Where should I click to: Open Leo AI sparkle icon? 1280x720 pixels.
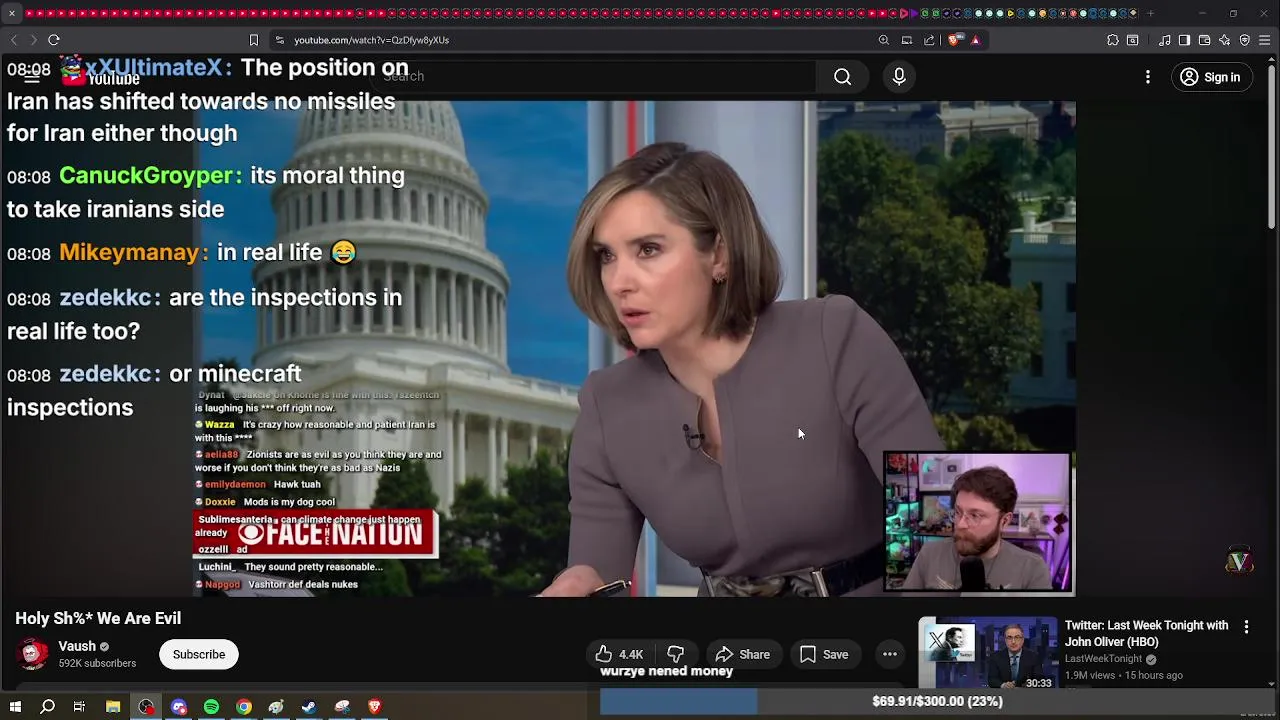click(1225, 40)
